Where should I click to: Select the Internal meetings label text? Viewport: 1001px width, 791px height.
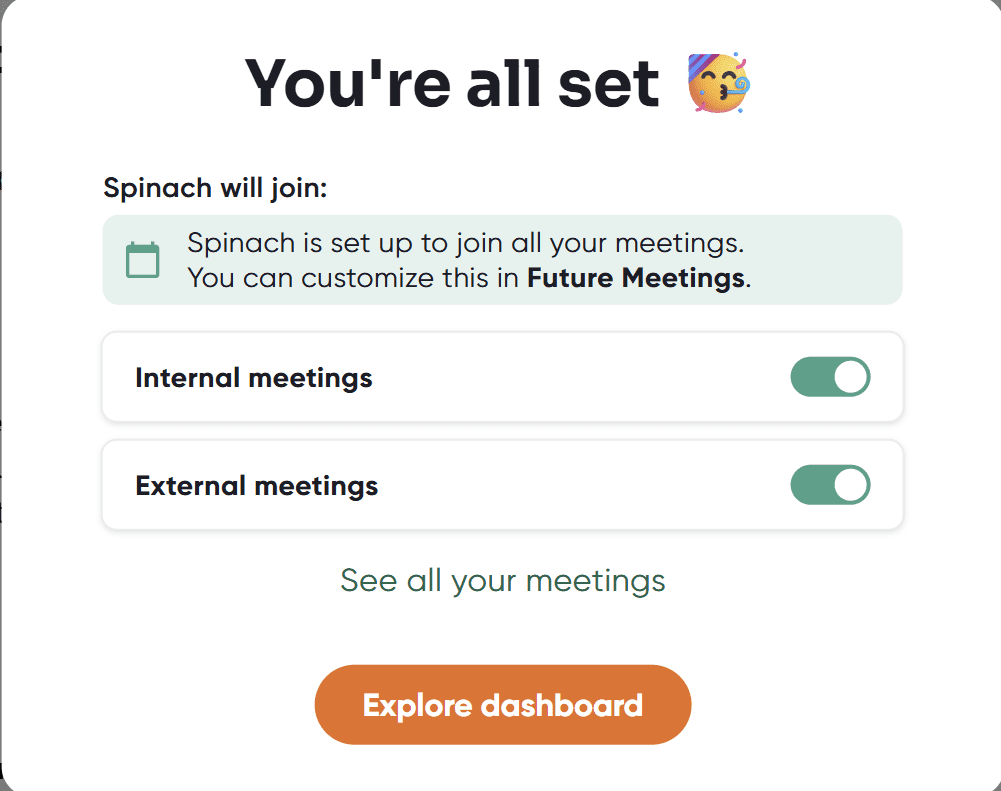(253, 378)
